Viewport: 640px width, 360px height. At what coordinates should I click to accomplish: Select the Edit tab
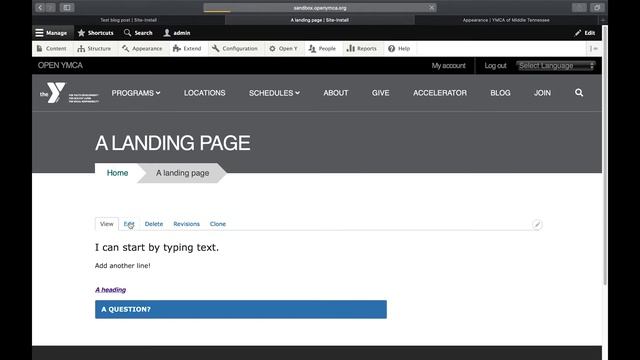pos(129,224)
